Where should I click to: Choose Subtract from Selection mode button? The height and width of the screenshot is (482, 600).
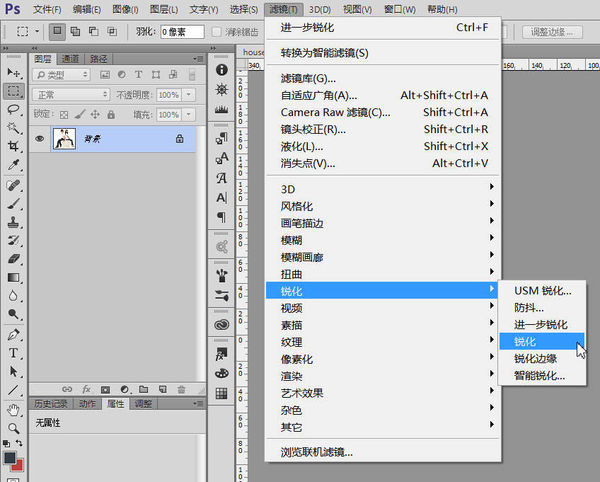93,31
